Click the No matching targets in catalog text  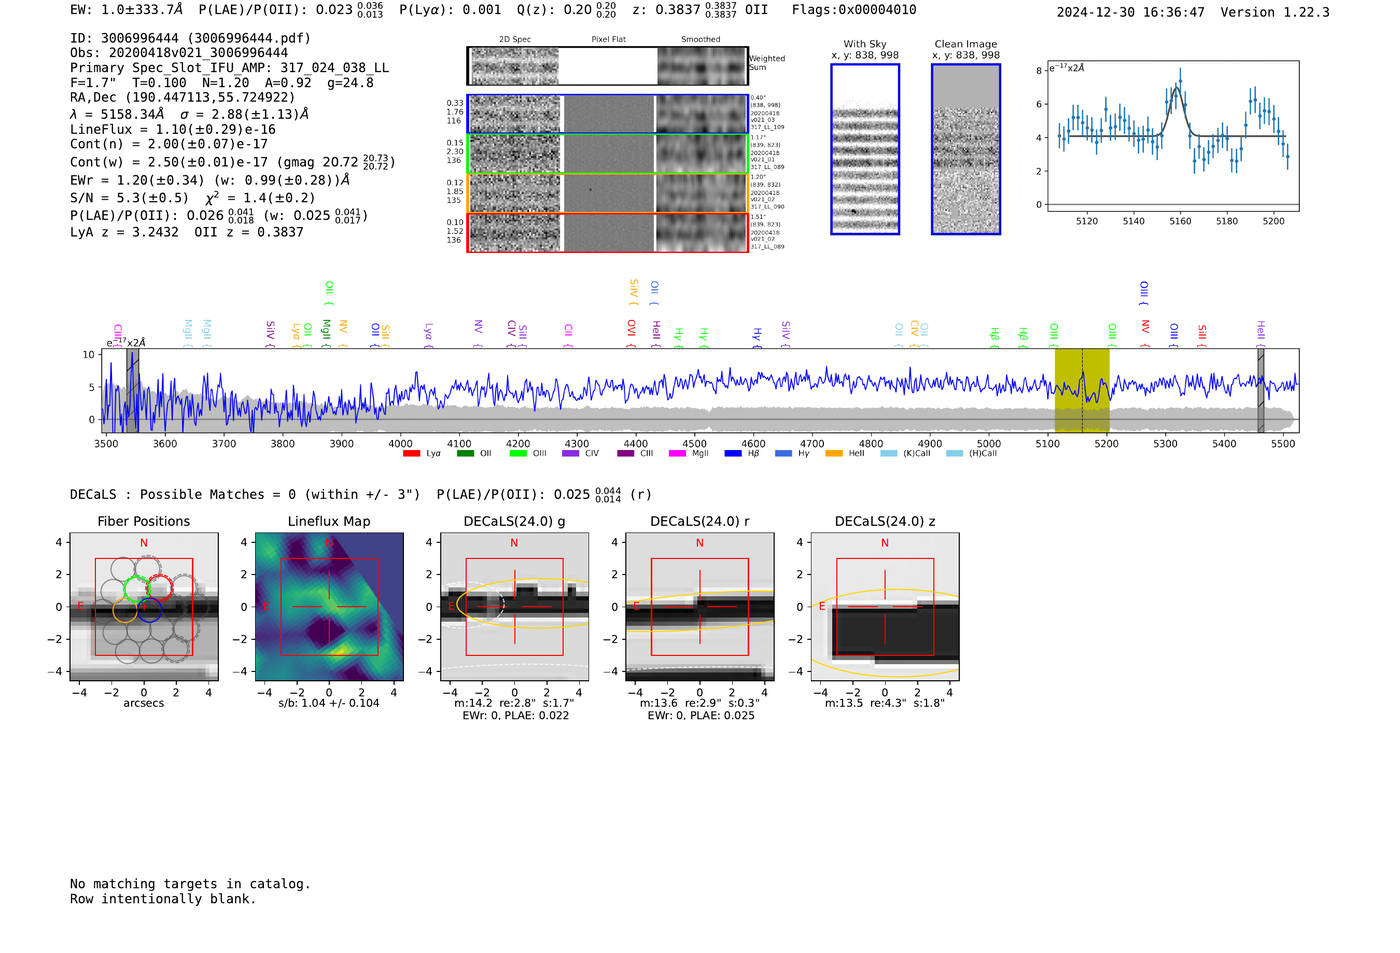tap(190, 884)
